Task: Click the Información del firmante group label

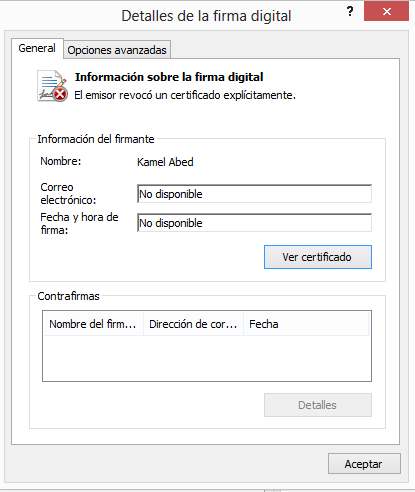Action: point(96,139)
